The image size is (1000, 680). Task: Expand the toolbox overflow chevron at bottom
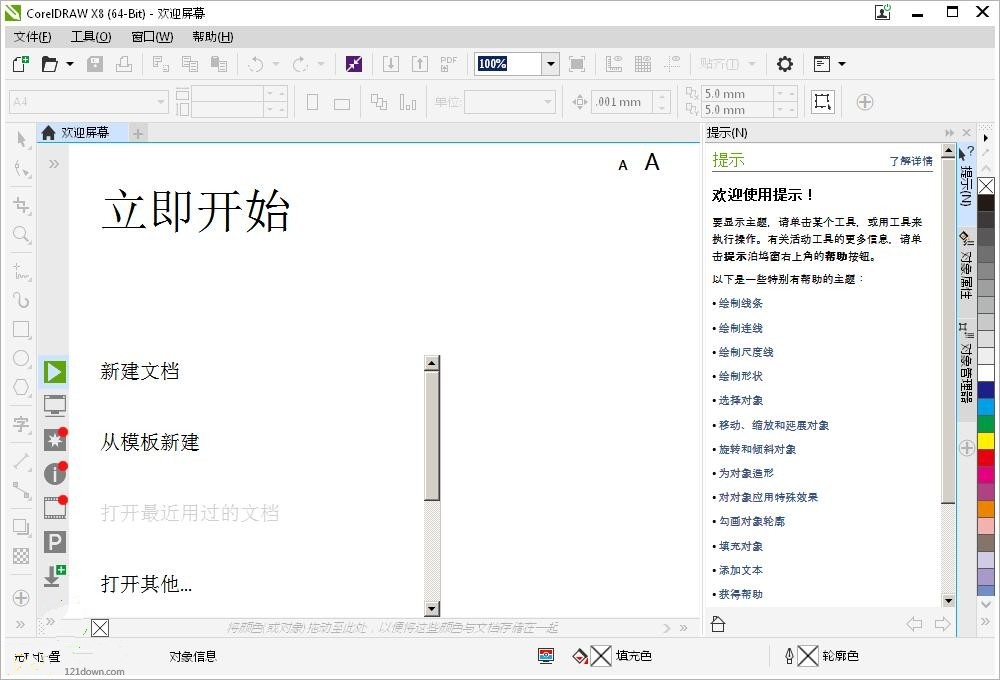[x=21, y=624]
